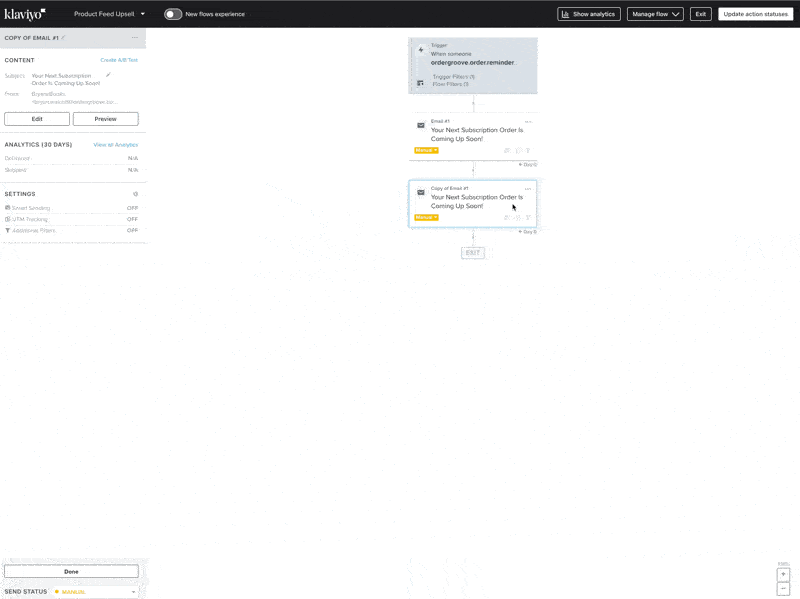The image size is (800, 599).
Task: Open the three-dot menu on Email #1 card
Action: point(528,121)
